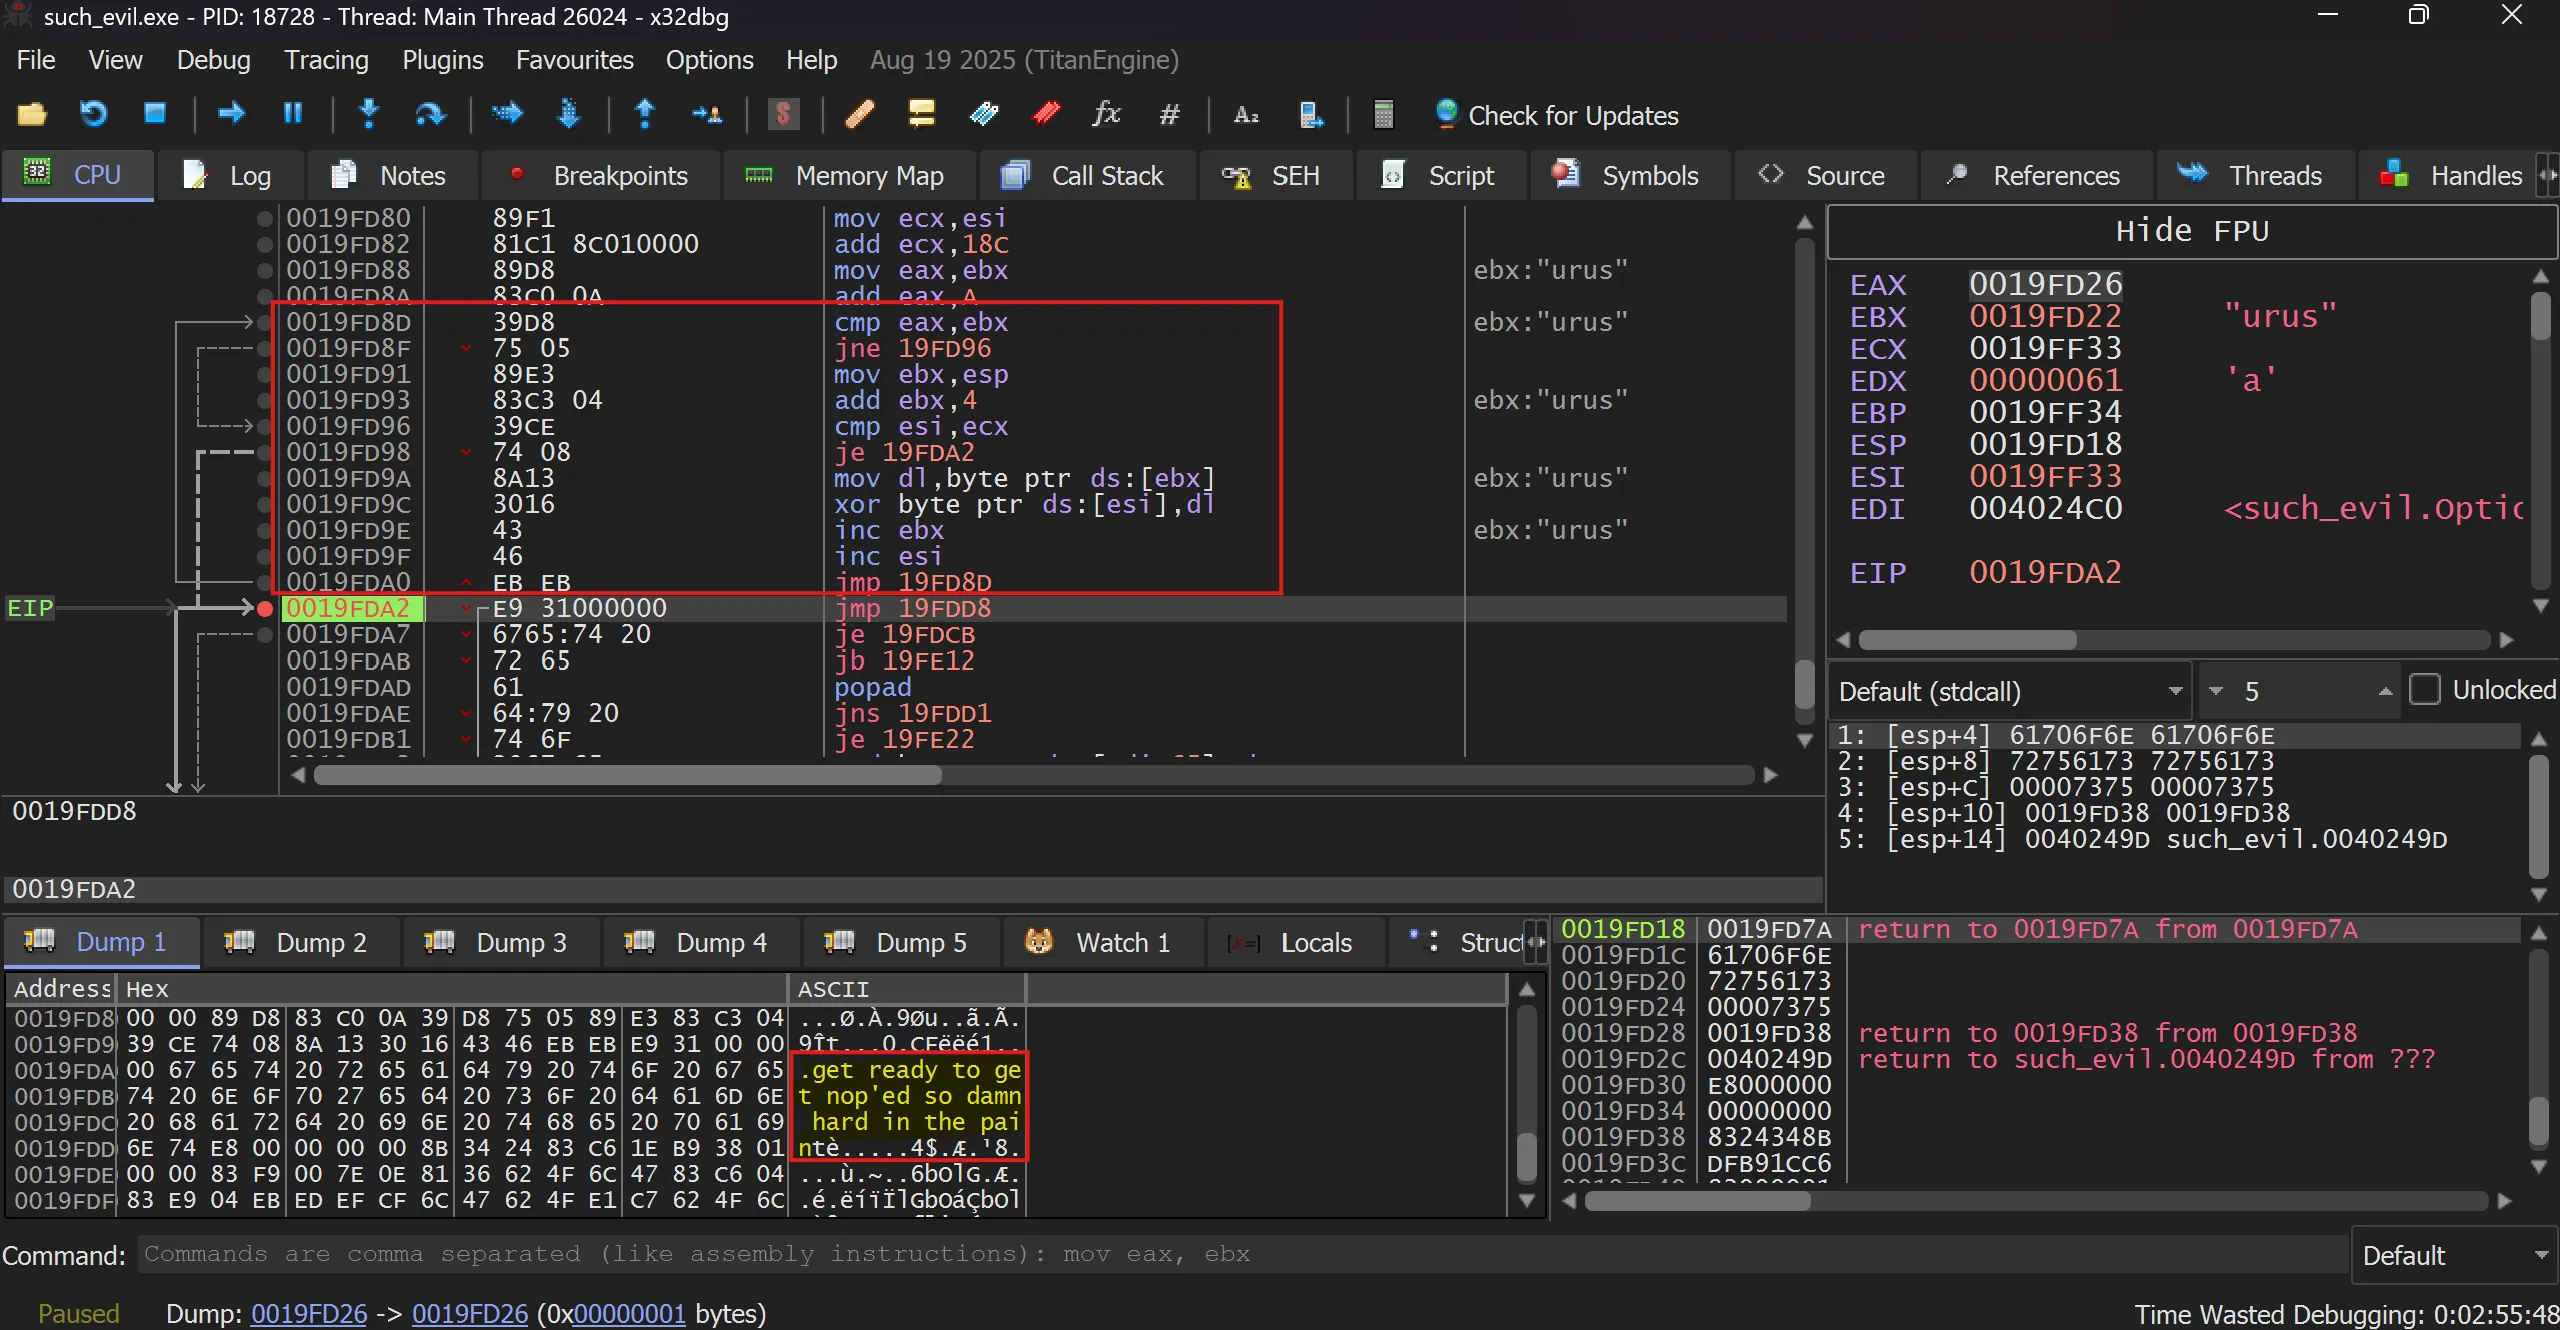The width and height of the screenshot is (2560, 1330).
Task: Click the fx functions icon
Action: point(1106,114)
